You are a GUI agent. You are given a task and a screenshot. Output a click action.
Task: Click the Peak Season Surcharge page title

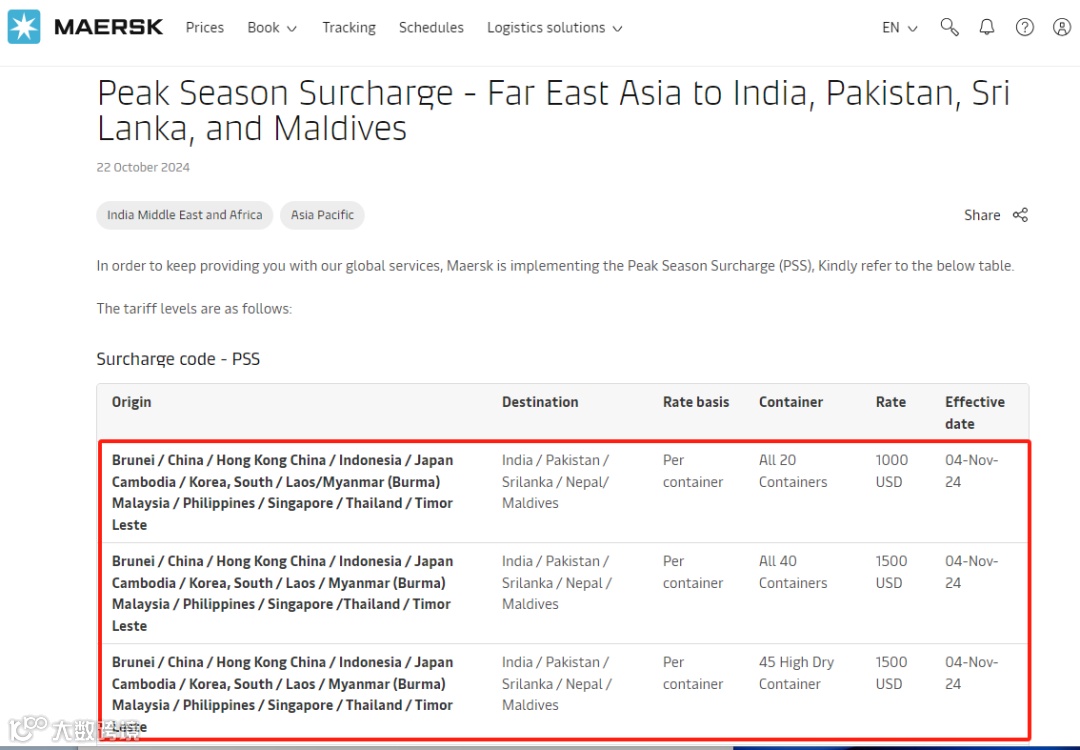point(553,110)
